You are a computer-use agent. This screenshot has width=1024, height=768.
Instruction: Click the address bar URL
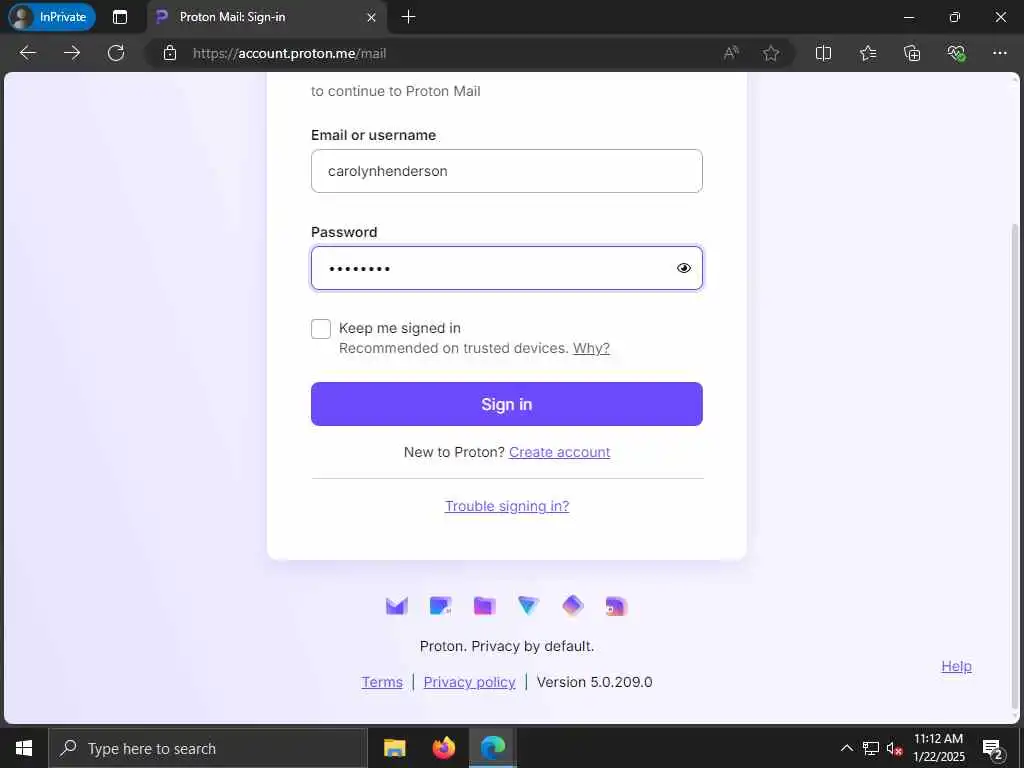coord(289,54)
